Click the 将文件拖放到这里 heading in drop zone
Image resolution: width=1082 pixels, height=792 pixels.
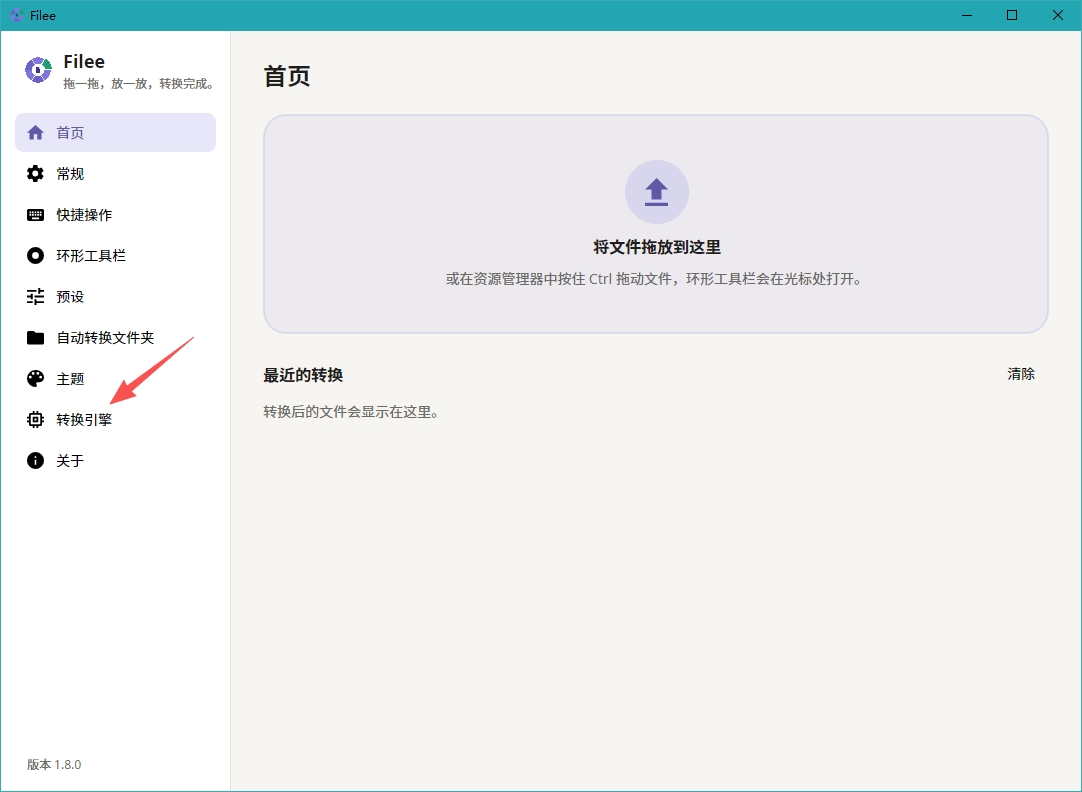pos(657,247)
